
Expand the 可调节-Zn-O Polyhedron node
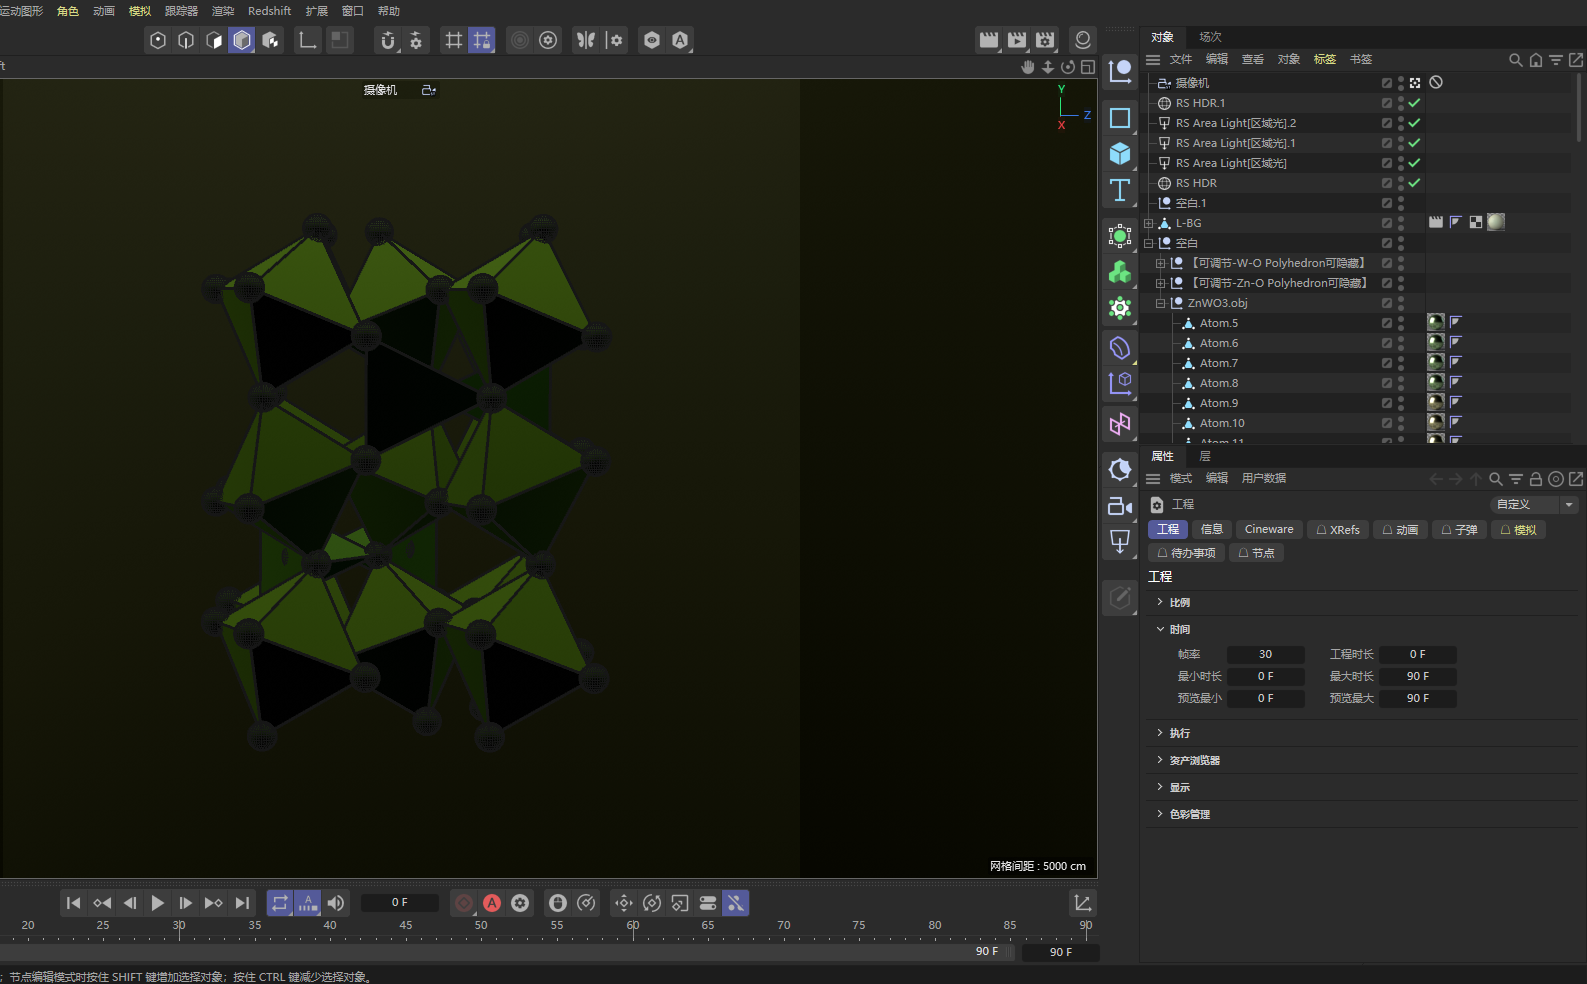coord(1161,283)
